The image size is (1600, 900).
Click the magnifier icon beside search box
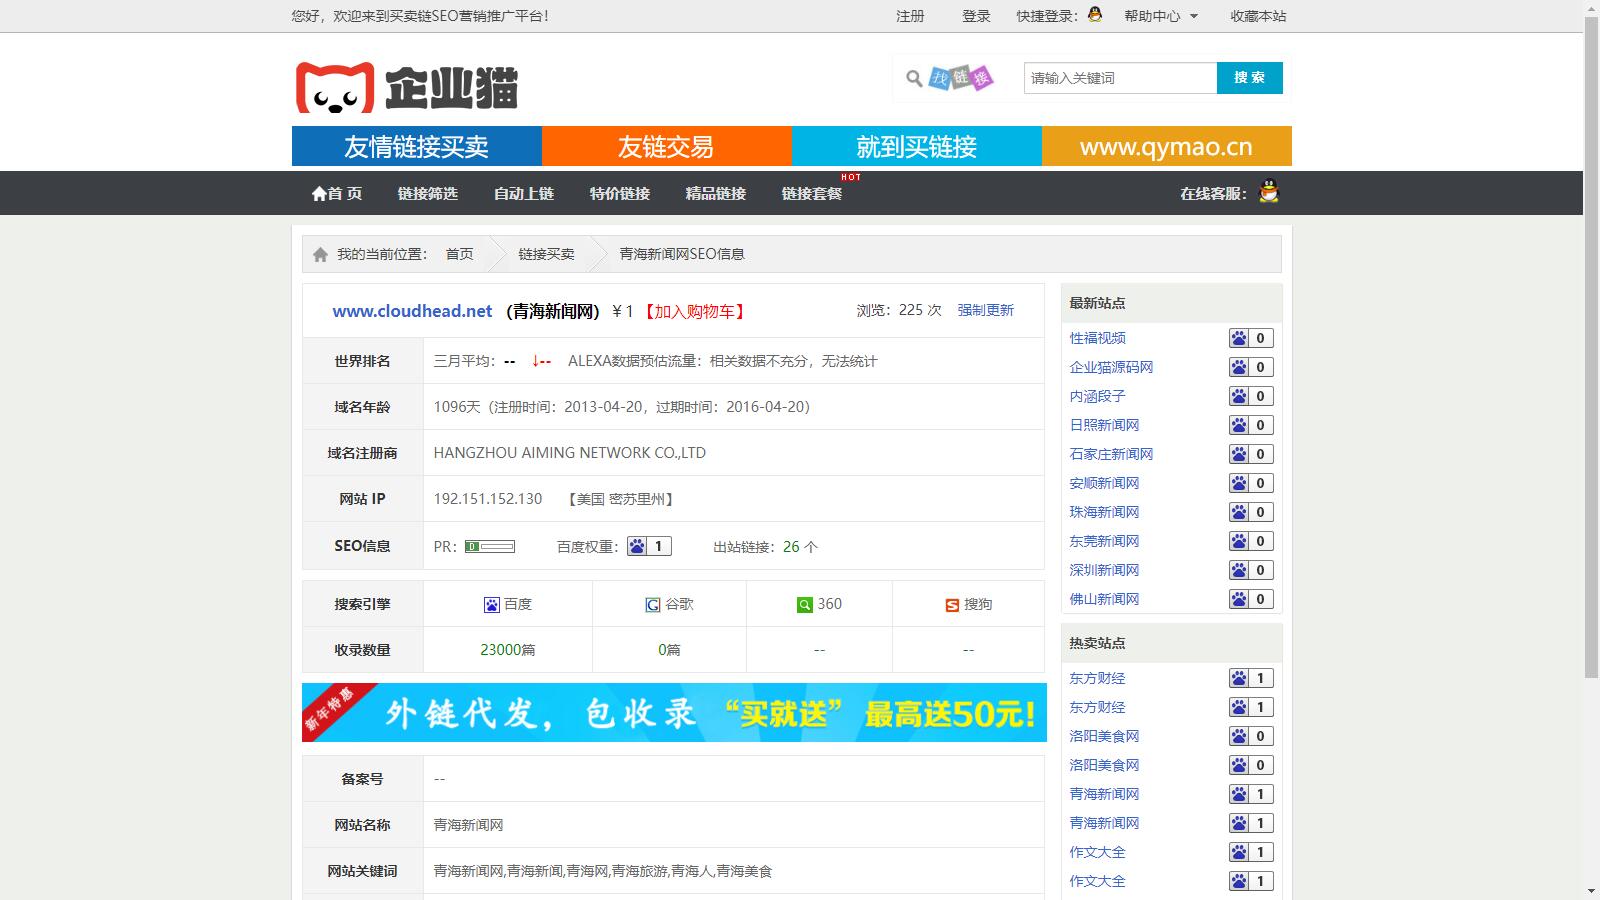click(914, 78)
